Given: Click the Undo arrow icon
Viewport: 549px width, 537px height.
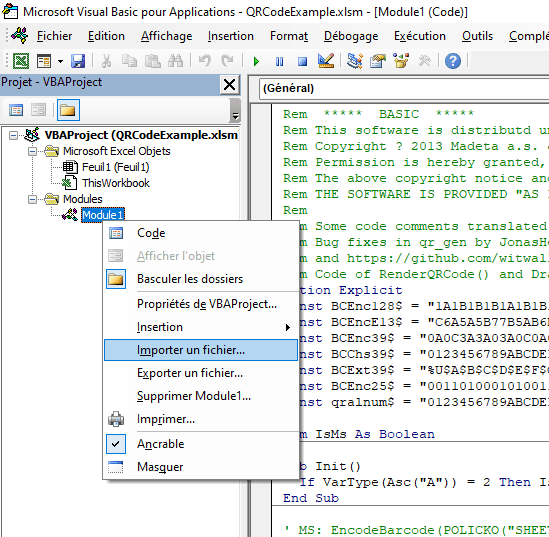Looking at the screenshot, I should [x=205, y=61].
